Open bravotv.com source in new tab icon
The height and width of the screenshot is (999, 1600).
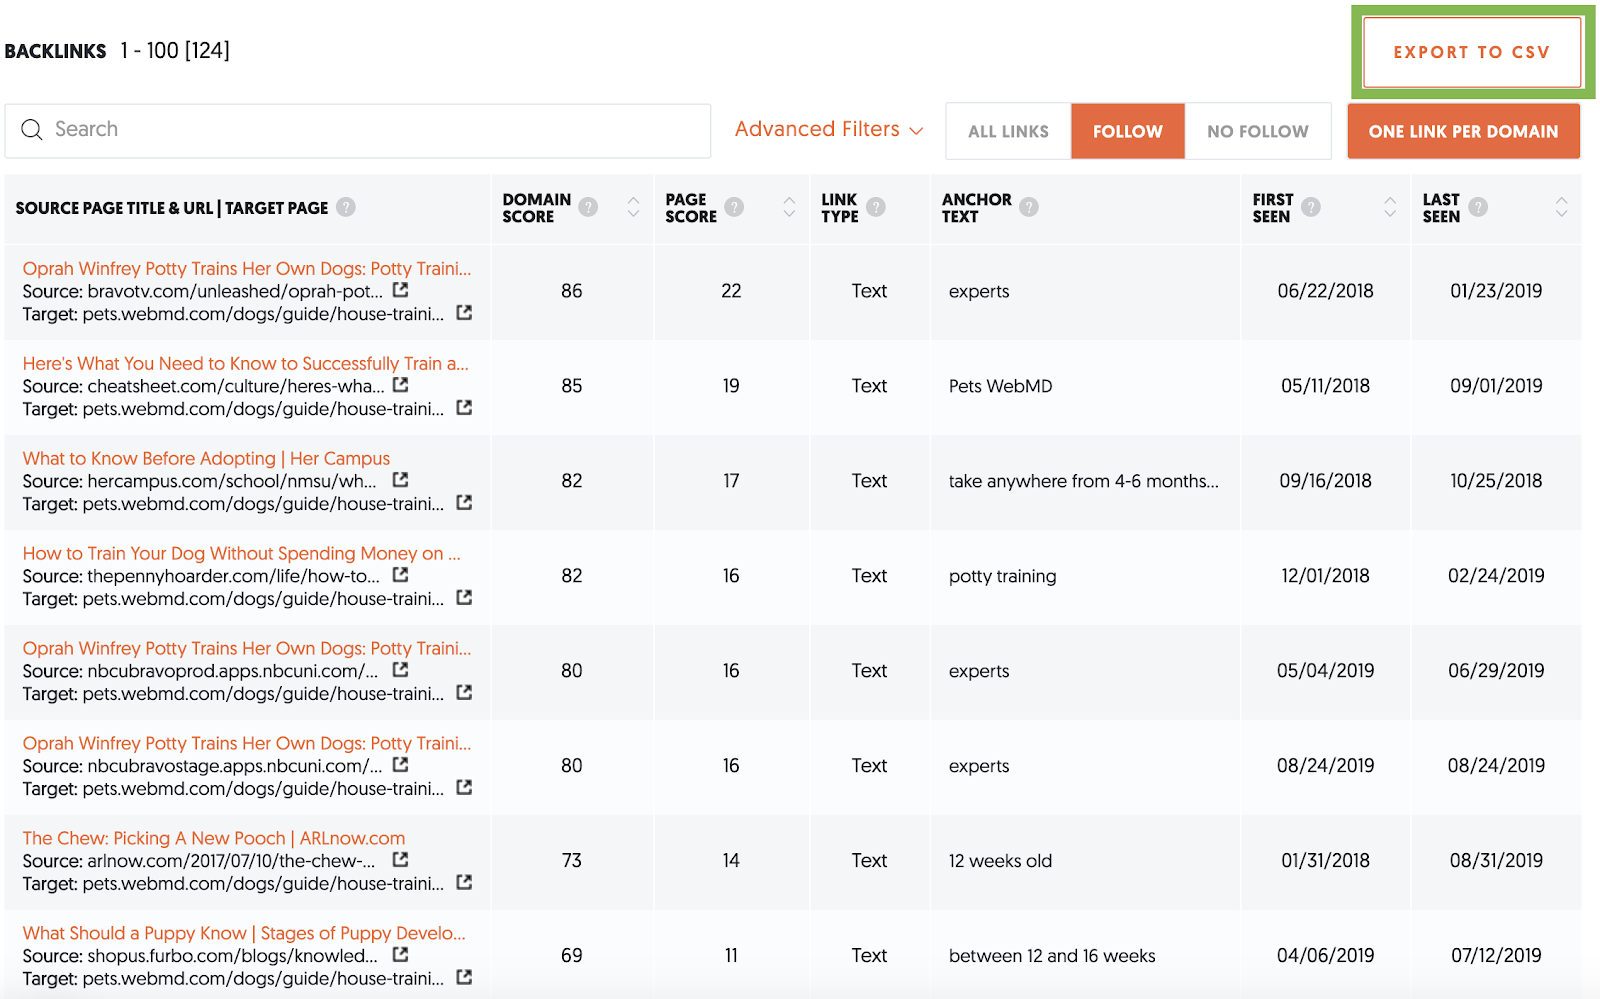pos(401,290)
